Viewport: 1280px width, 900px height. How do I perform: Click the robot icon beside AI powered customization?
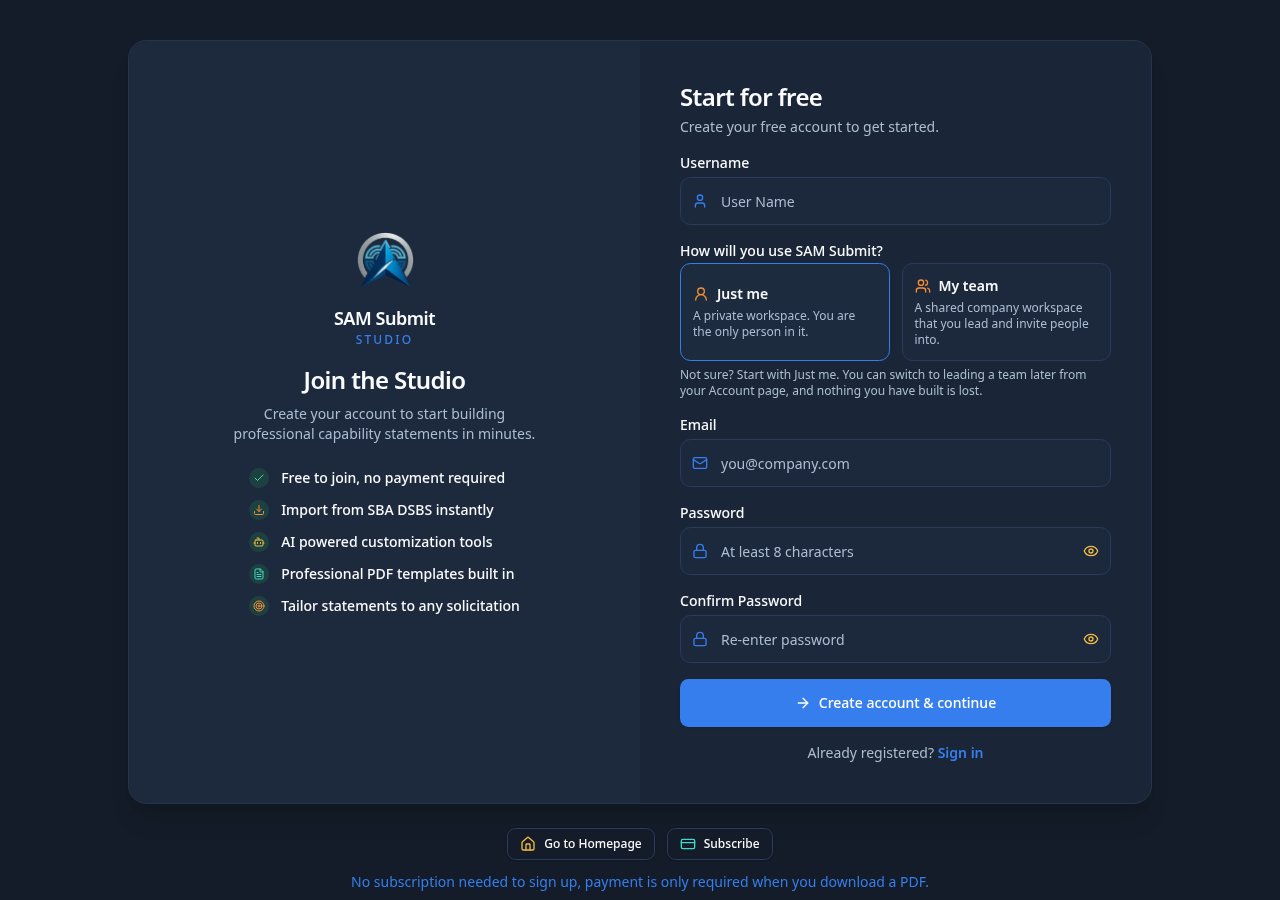coord(259,542)
